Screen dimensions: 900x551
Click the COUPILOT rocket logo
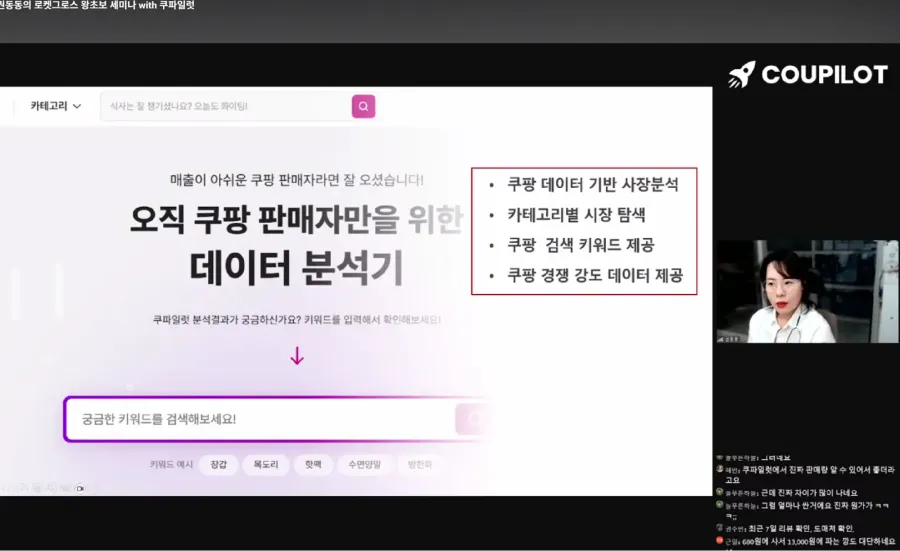808,75
